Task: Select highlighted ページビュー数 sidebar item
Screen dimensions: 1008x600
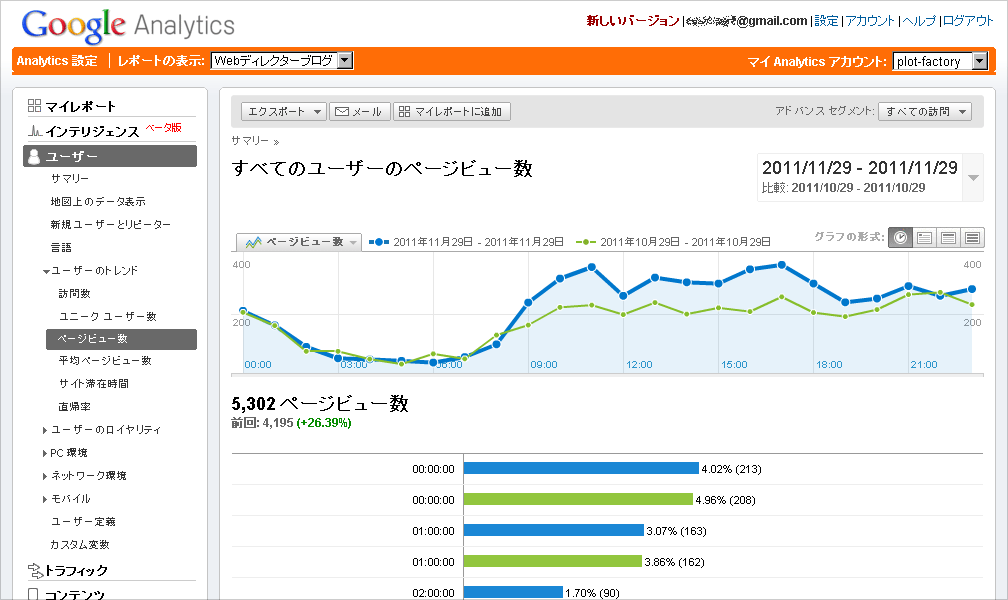Action: pos(122,339)
